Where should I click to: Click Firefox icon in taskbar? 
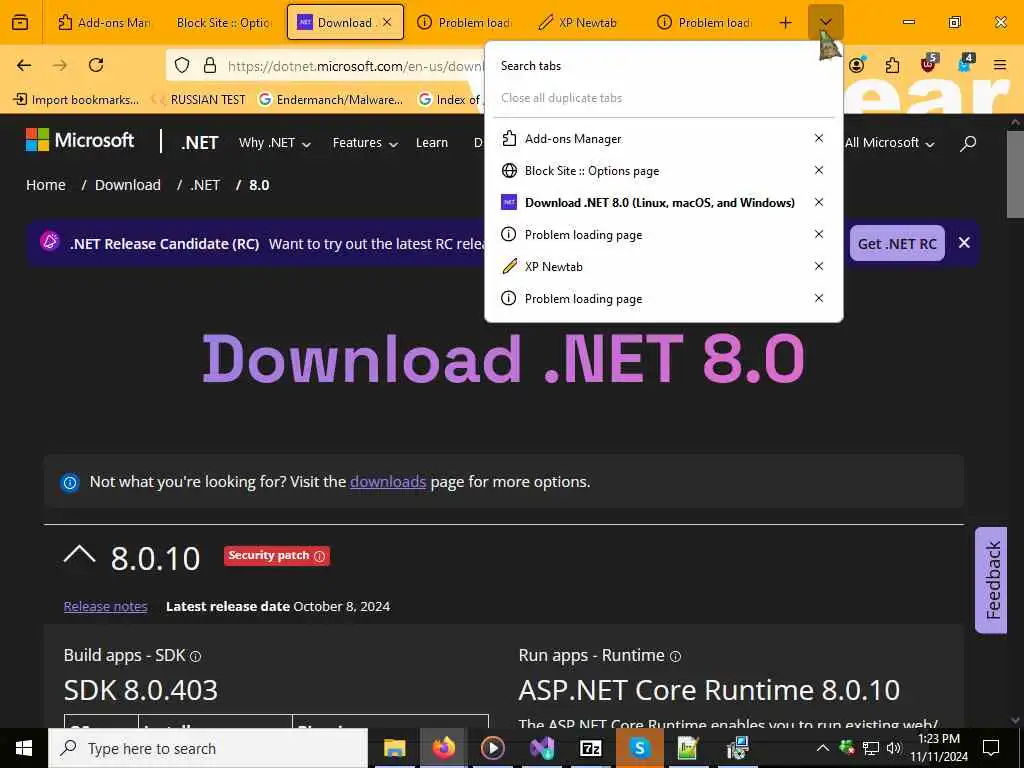tap(443, 748)
